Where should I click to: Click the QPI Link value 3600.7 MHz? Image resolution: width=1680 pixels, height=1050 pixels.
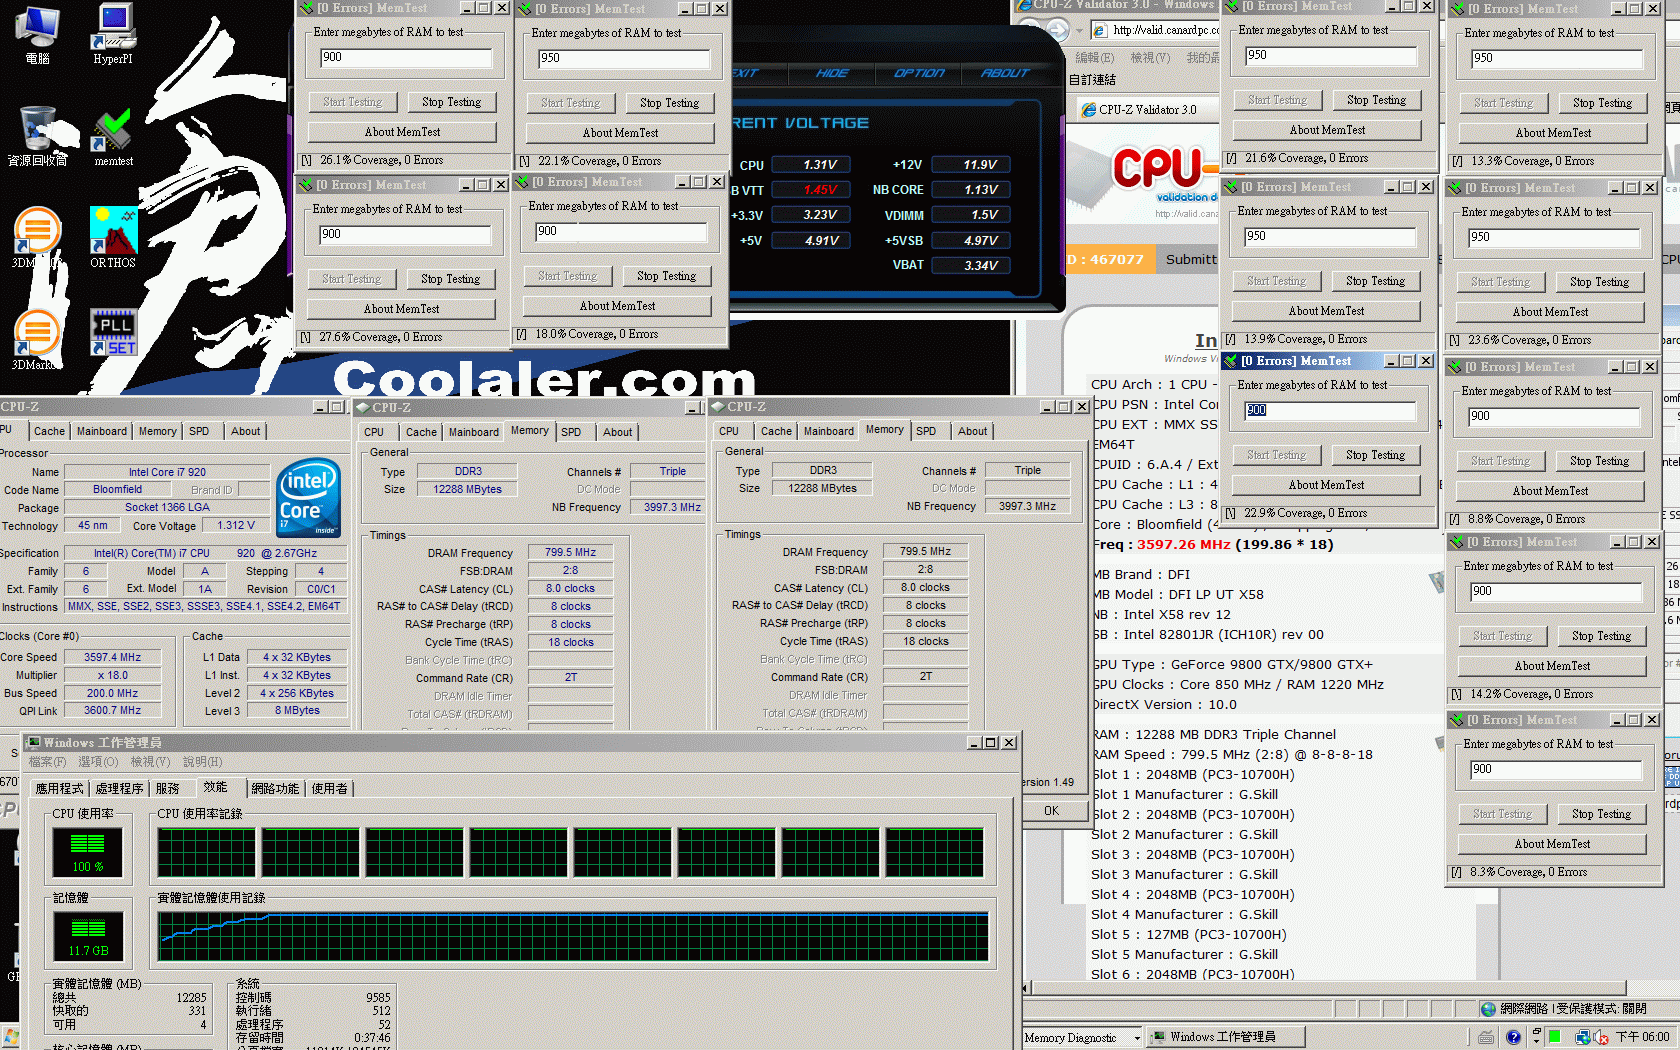(112, 710)
